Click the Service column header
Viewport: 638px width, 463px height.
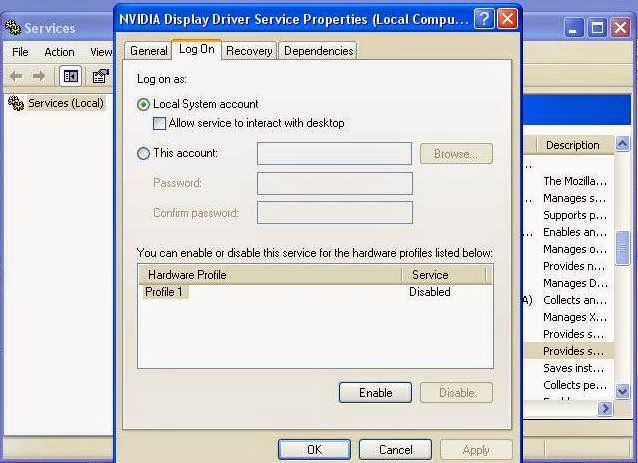click(444, 275)
